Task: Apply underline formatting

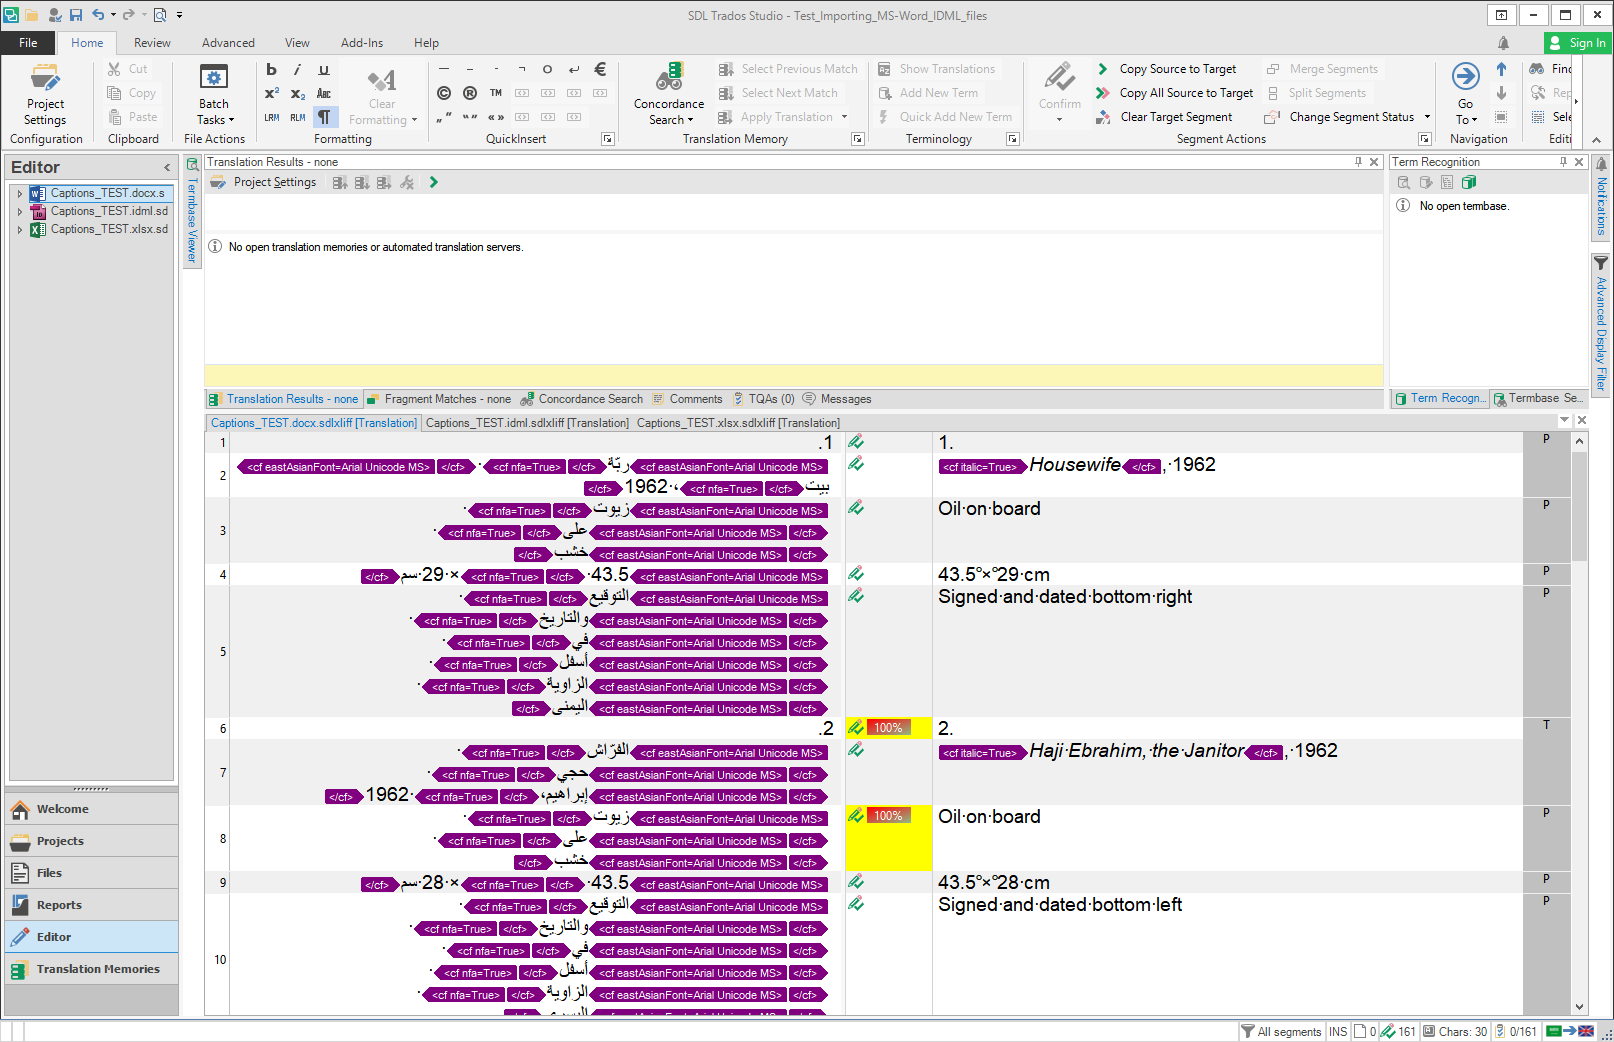Action: click(323, 69)
